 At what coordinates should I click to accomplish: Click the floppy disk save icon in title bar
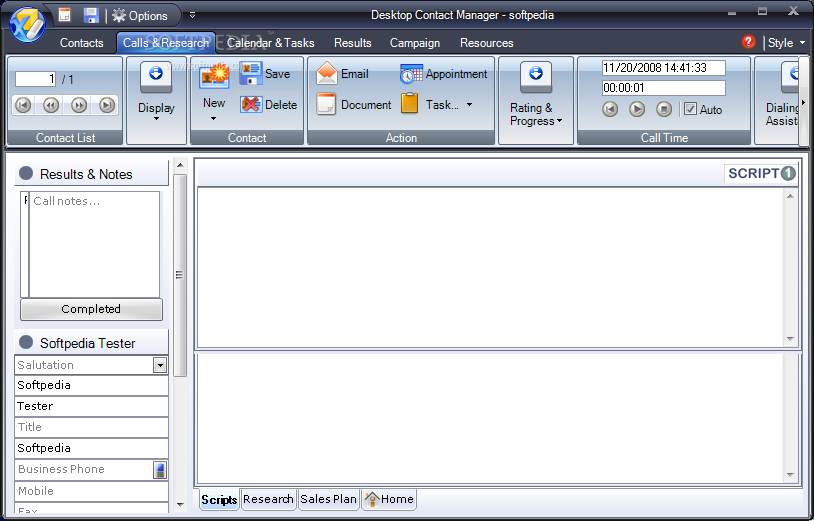click(91, 15)
